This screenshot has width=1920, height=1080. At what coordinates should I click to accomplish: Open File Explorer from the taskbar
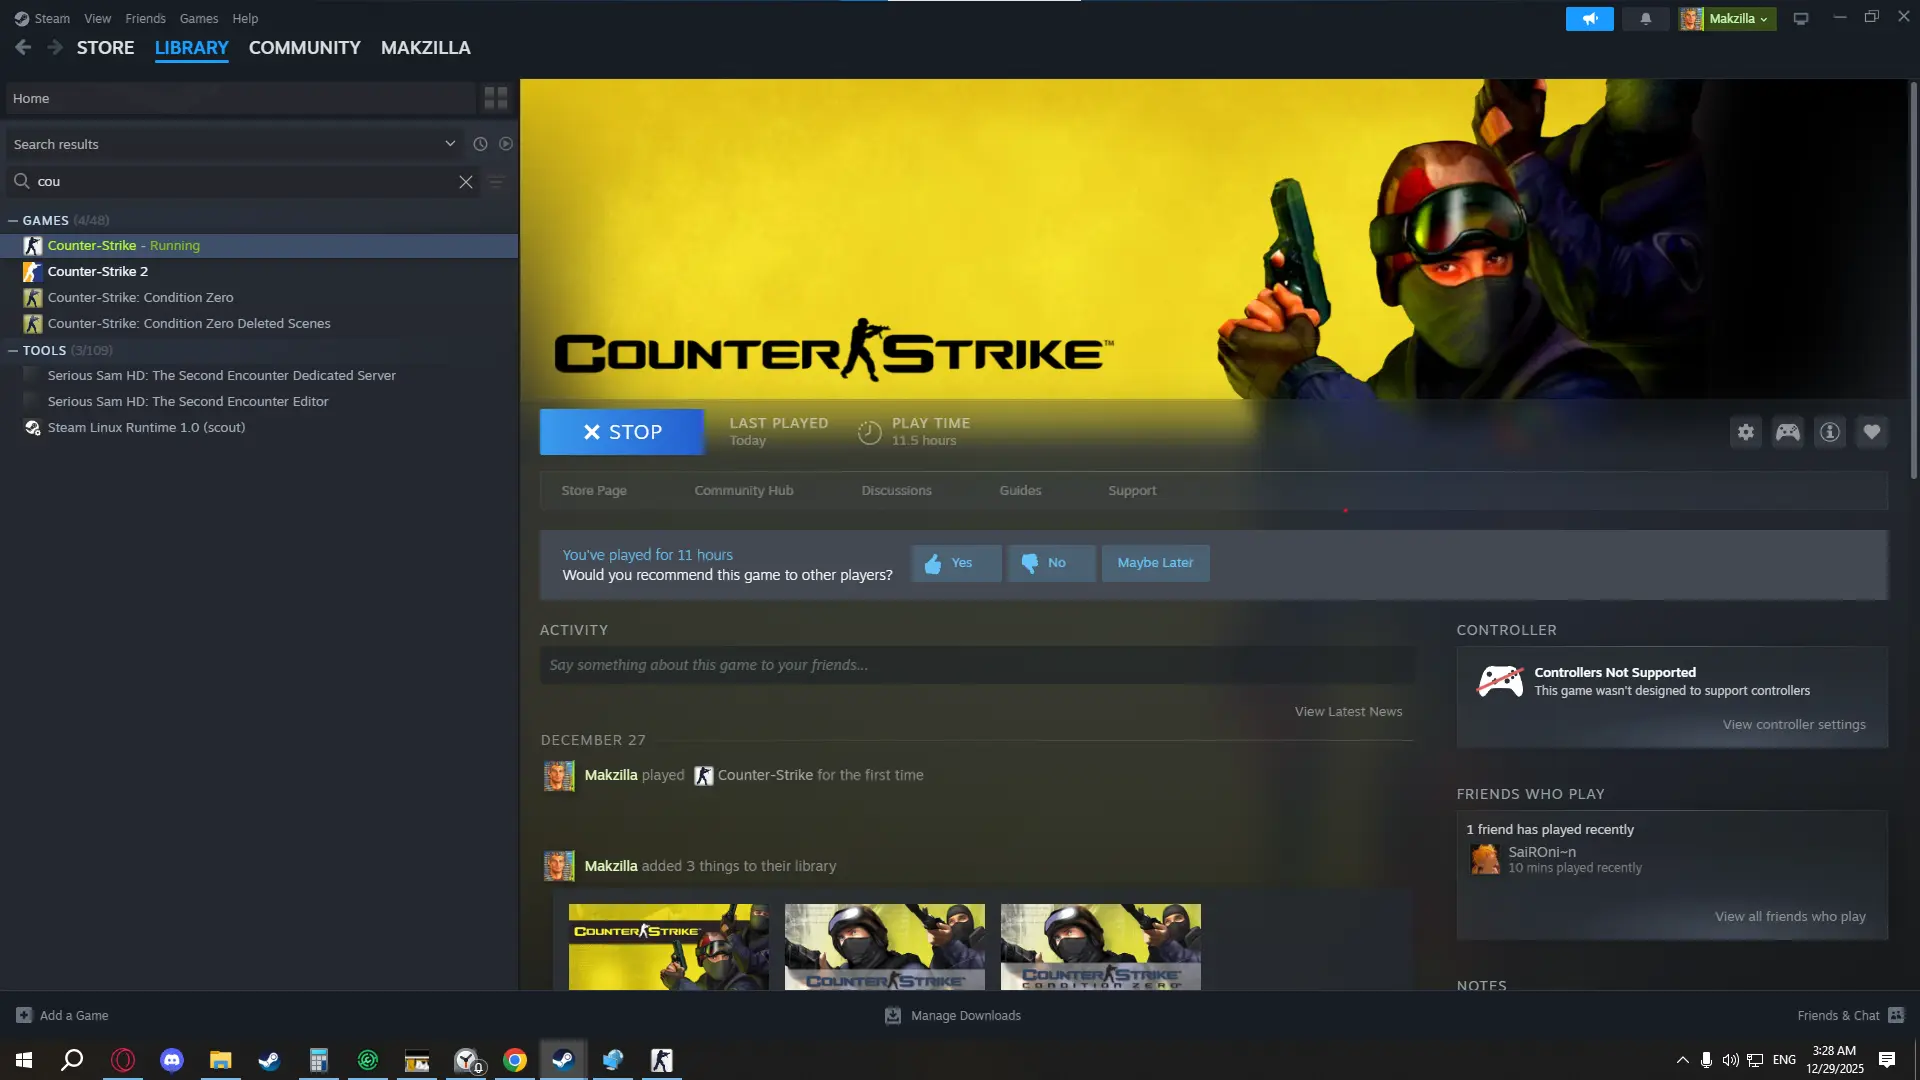click(220, 1060)
